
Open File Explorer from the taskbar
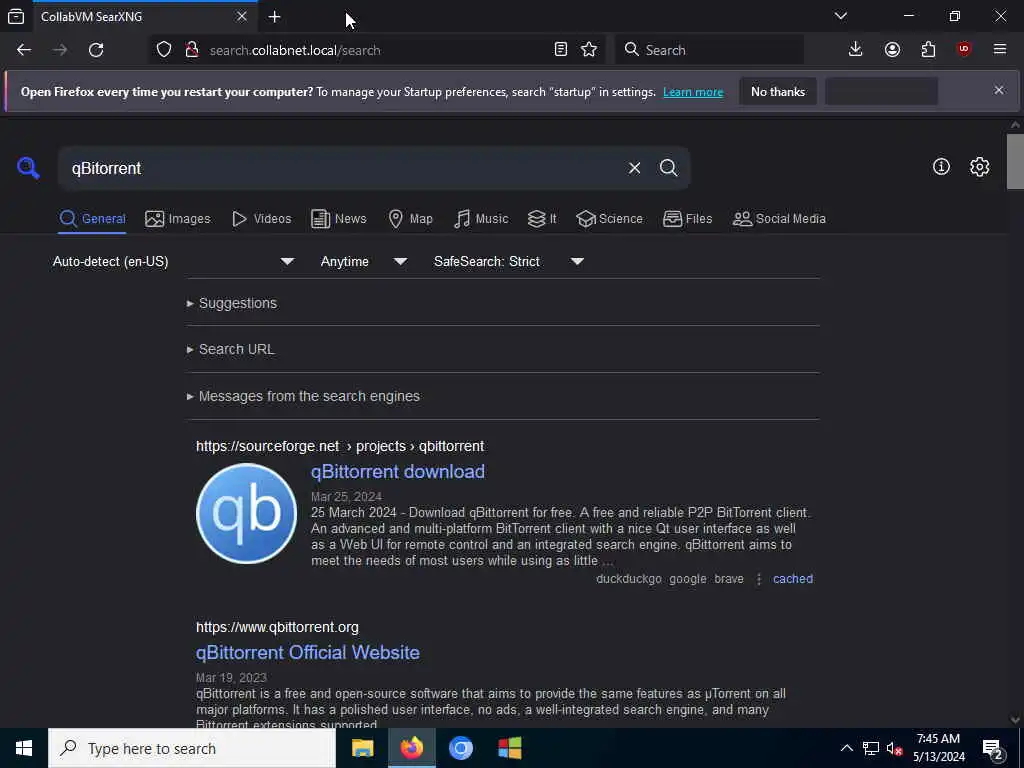coord(362,748)
